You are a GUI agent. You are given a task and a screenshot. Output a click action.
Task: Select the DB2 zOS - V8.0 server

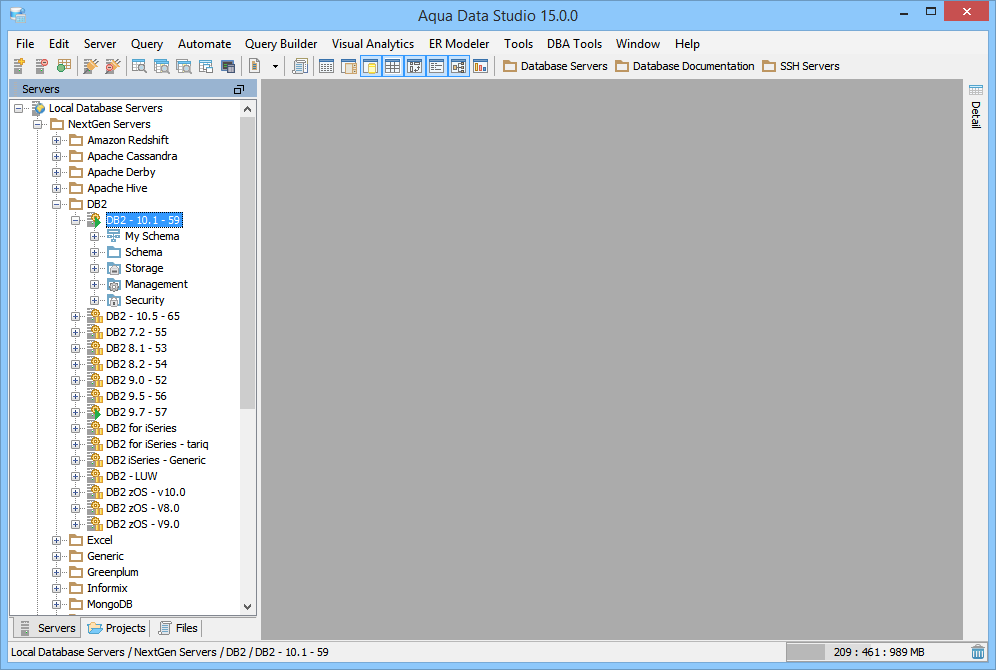click(143, 508)
